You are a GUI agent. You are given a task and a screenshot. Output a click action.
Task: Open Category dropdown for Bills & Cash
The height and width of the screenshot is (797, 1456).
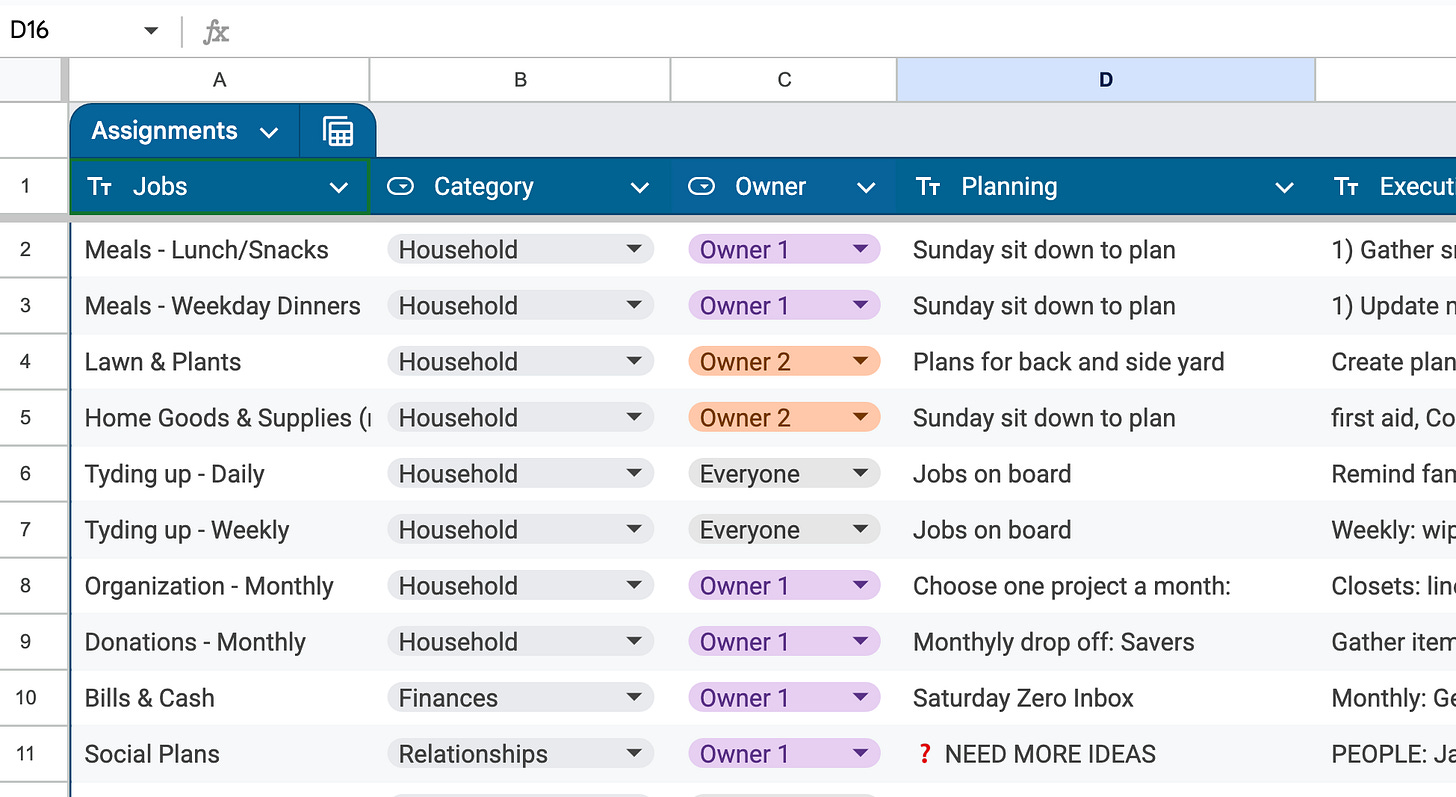point(634,697)
